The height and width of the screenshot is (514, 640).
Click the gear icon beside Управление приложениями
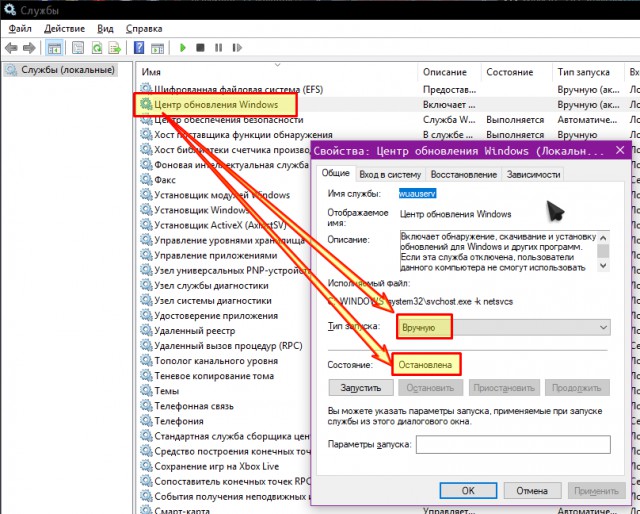(x=146, y=255)
